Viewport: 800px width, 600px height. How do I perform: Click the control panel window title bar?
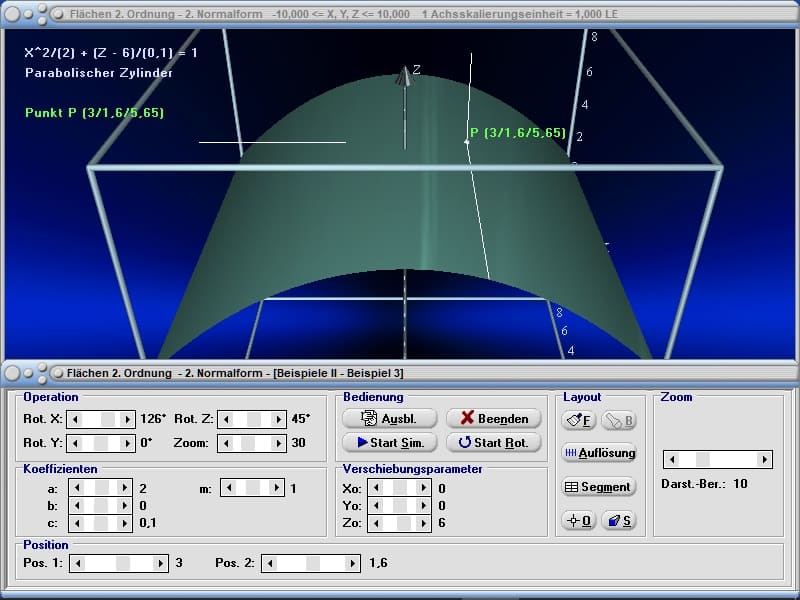(x=400, y=373)
